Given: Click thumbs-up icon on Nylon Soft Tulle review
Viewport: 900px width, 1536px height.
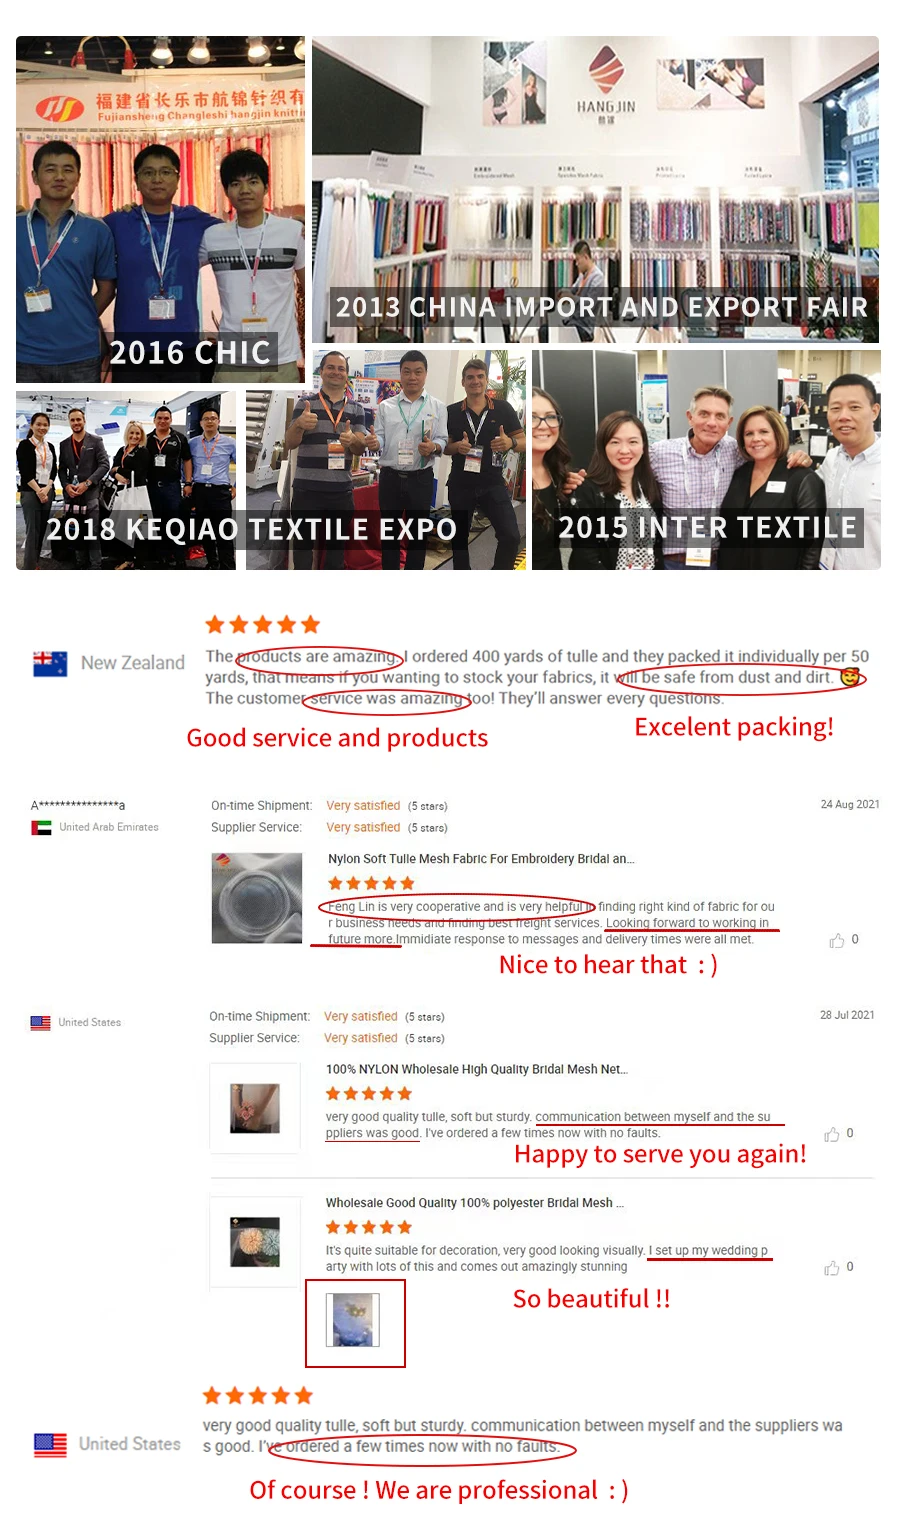Looking at the screenshot, I should (837, 941).
